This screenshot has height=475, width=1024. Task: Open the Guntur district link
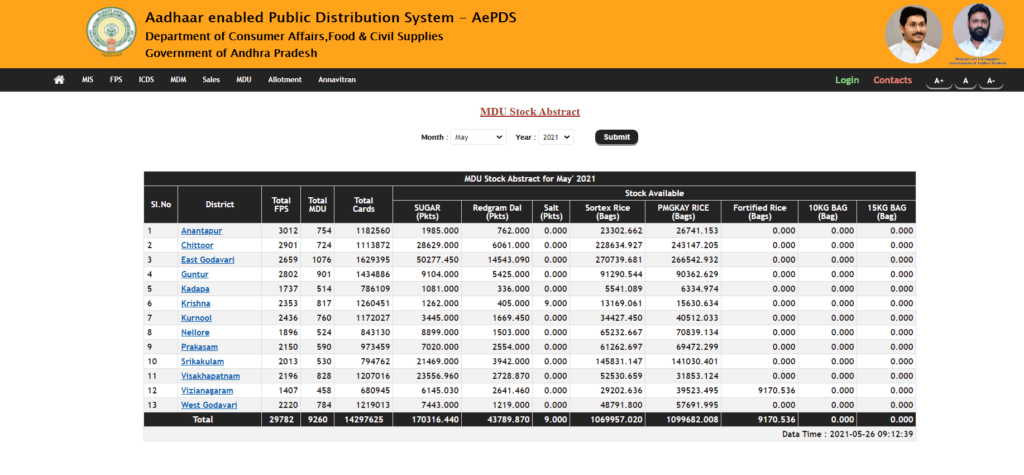pyautogui.click(x=195, y=274)
